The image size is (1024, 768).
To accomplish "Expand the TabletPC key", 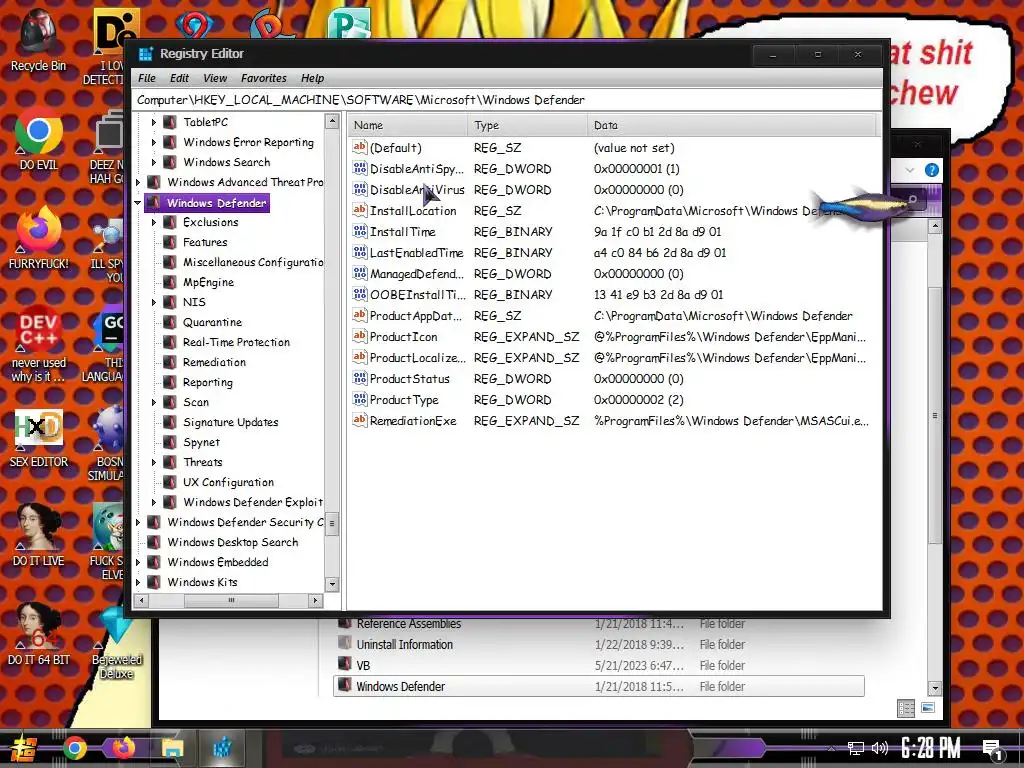I will click(153, 122).
